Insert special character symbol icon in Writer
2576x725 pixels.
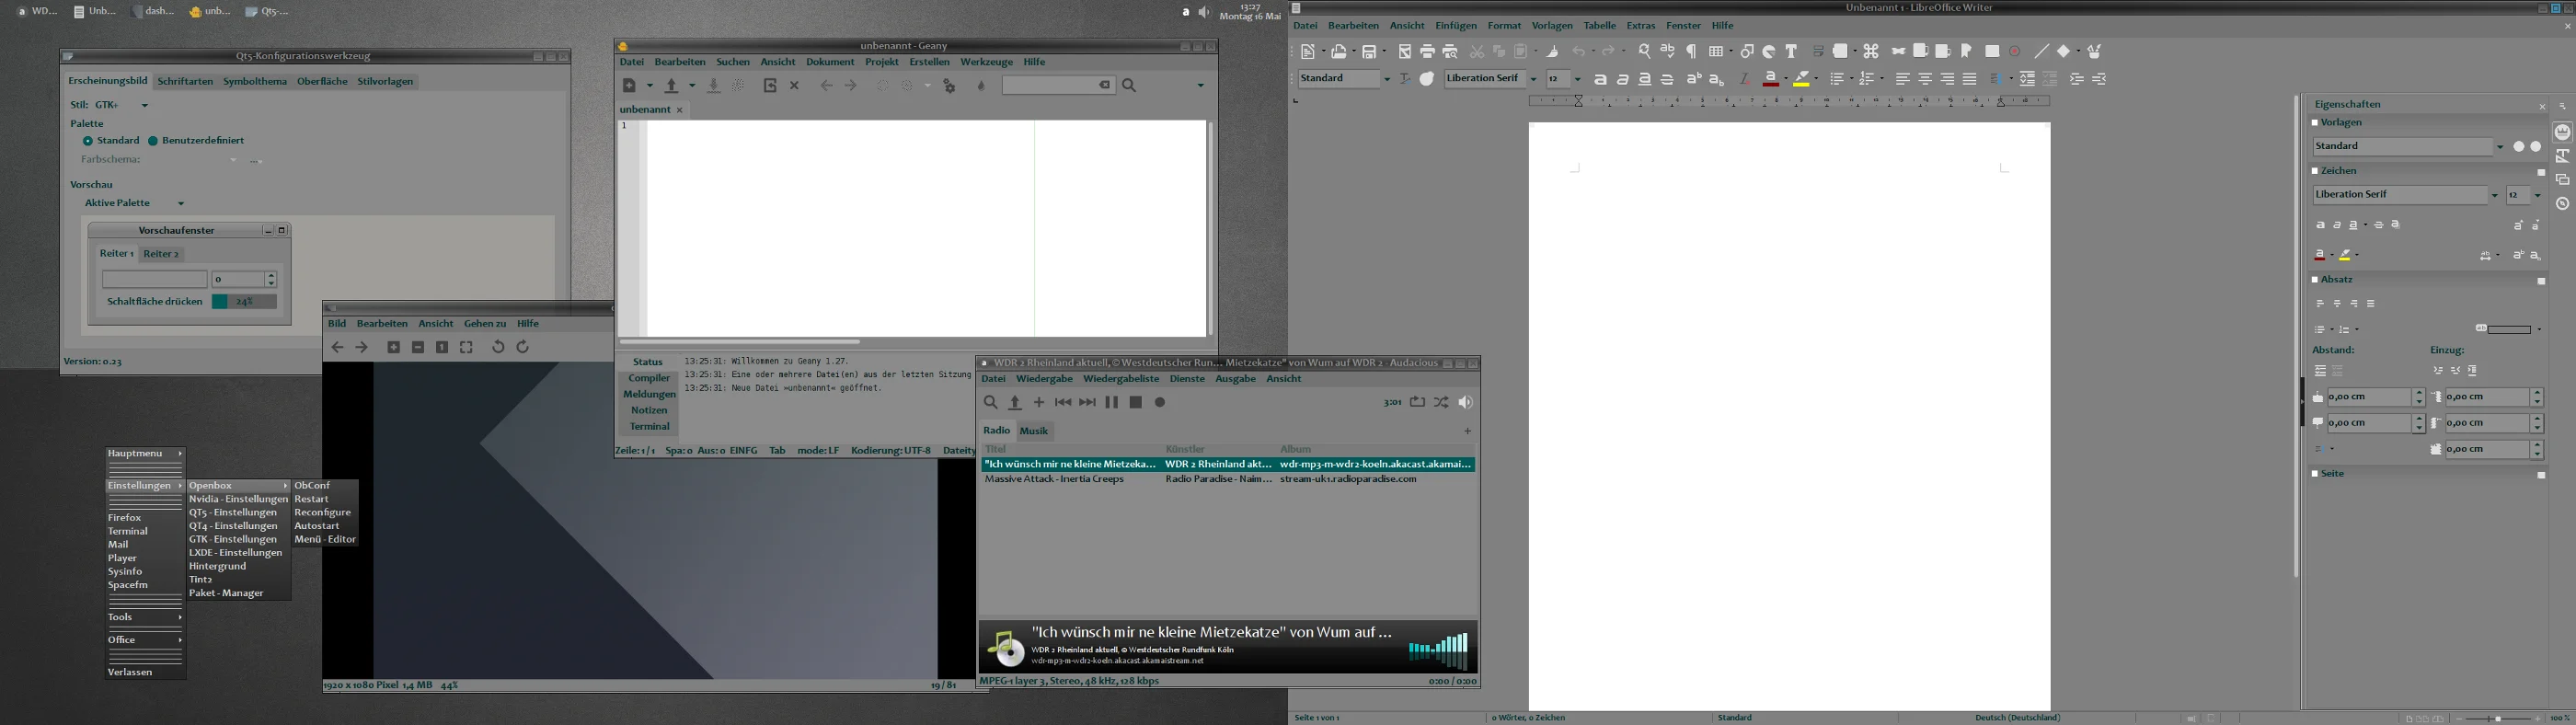[1871, 51]
